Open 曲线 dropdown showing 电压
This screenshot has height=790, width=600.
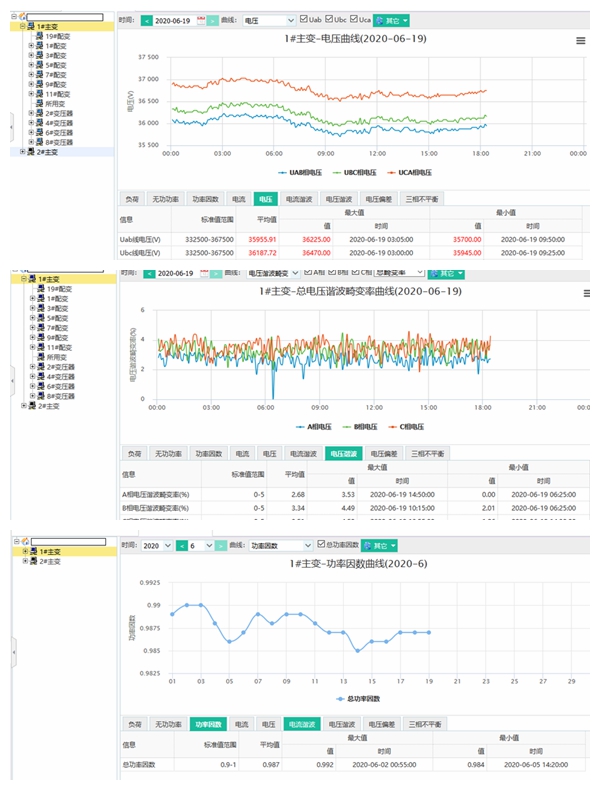pos(269,21)
